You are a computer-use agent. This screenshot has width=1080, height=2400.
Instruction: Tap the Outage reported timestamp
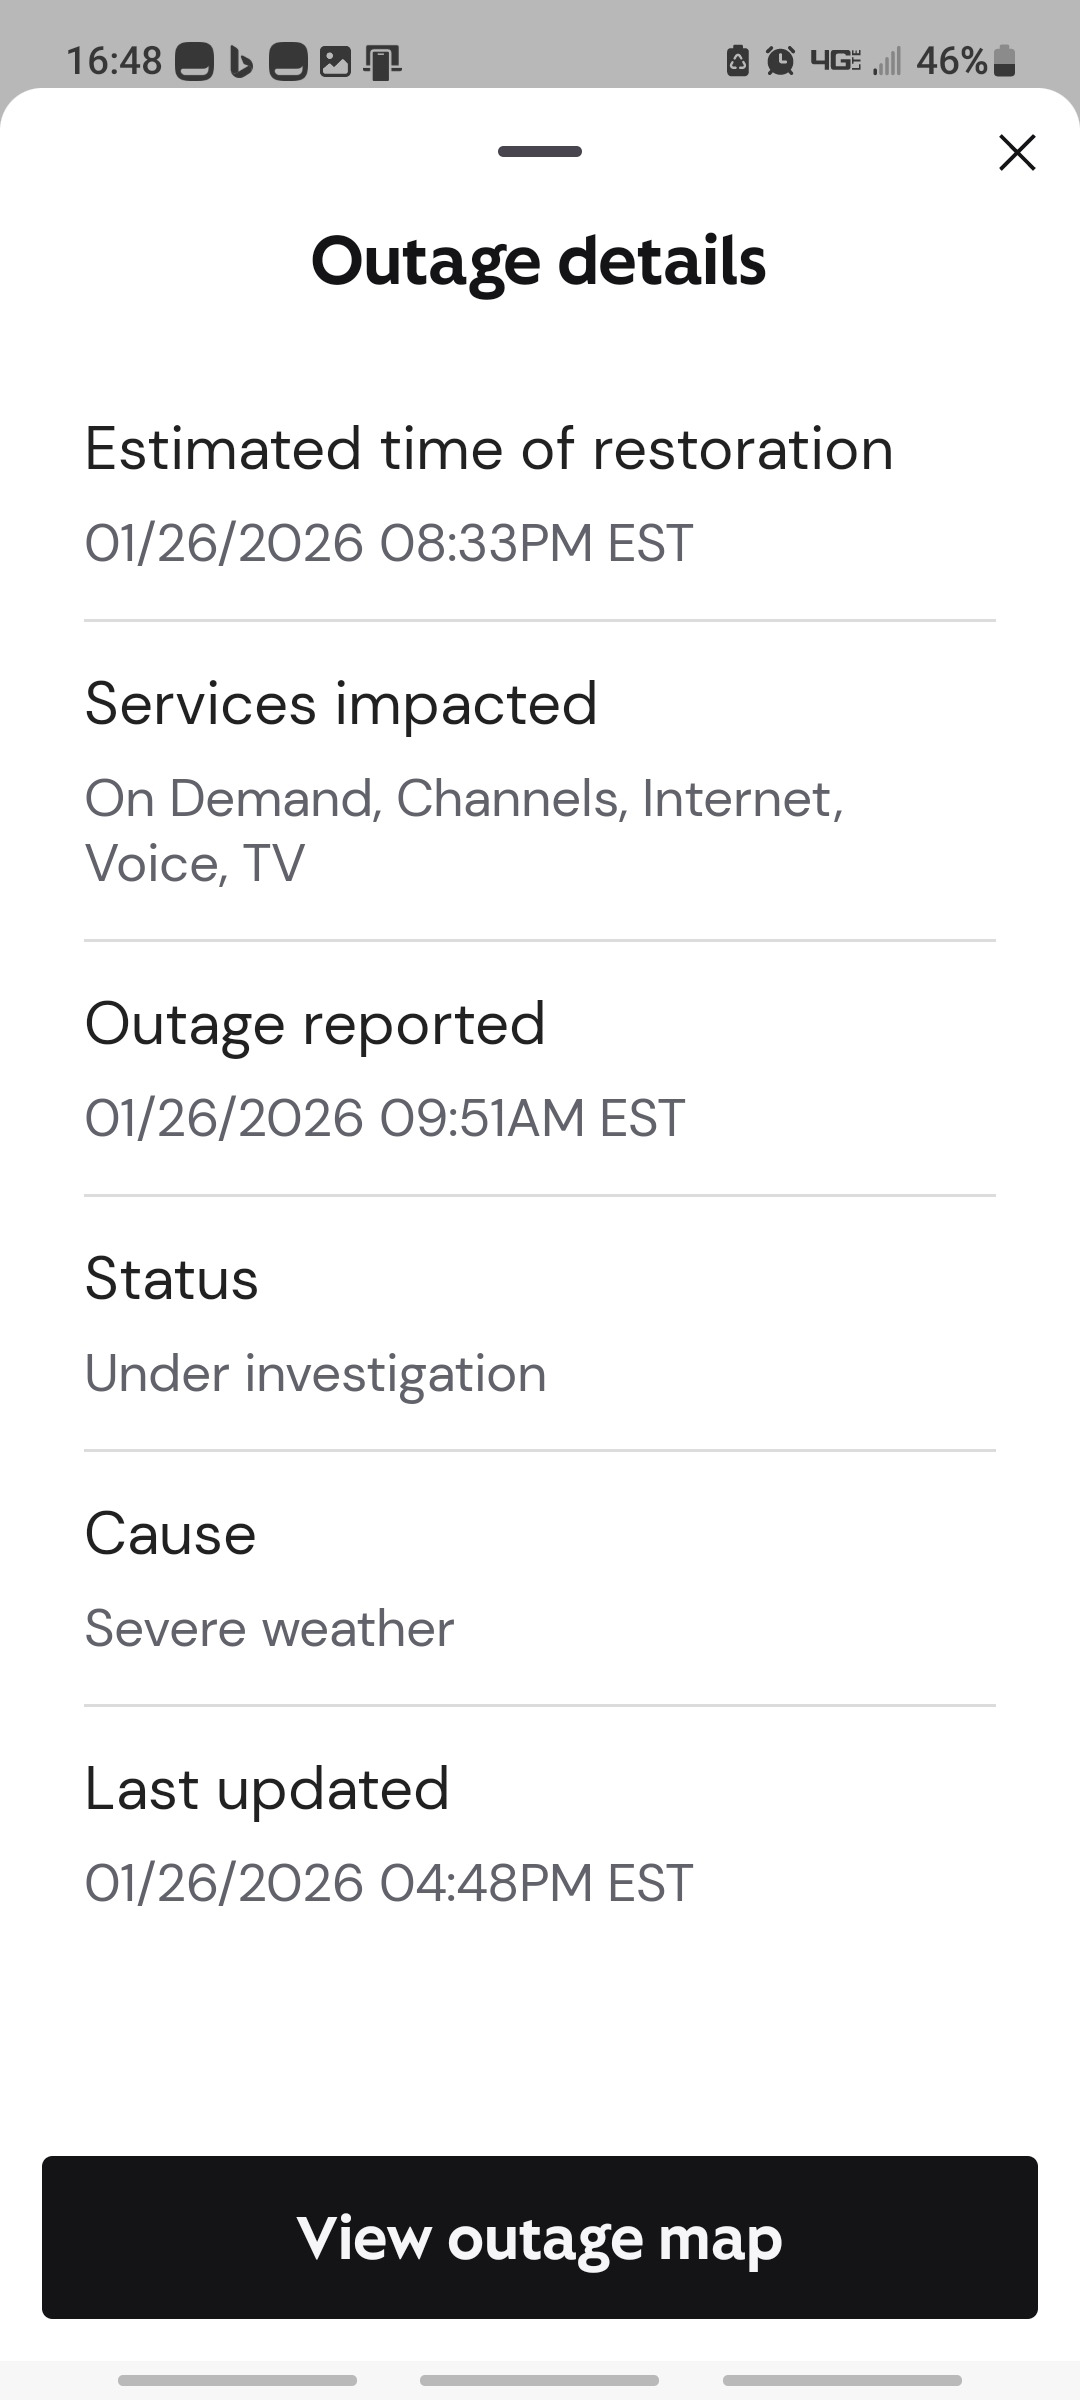[384, 1118]
